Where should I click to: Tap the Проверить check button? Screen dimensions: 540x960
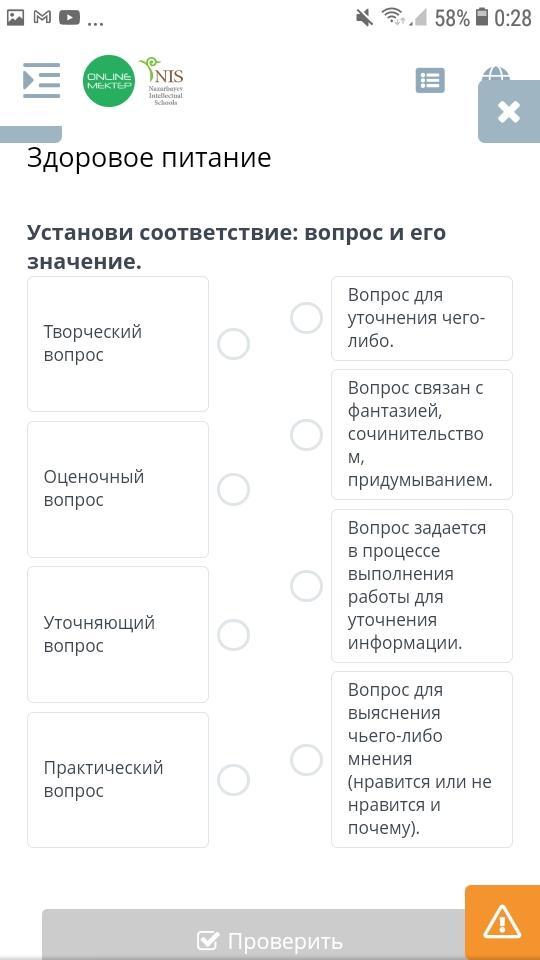click(x=269, y=935)
